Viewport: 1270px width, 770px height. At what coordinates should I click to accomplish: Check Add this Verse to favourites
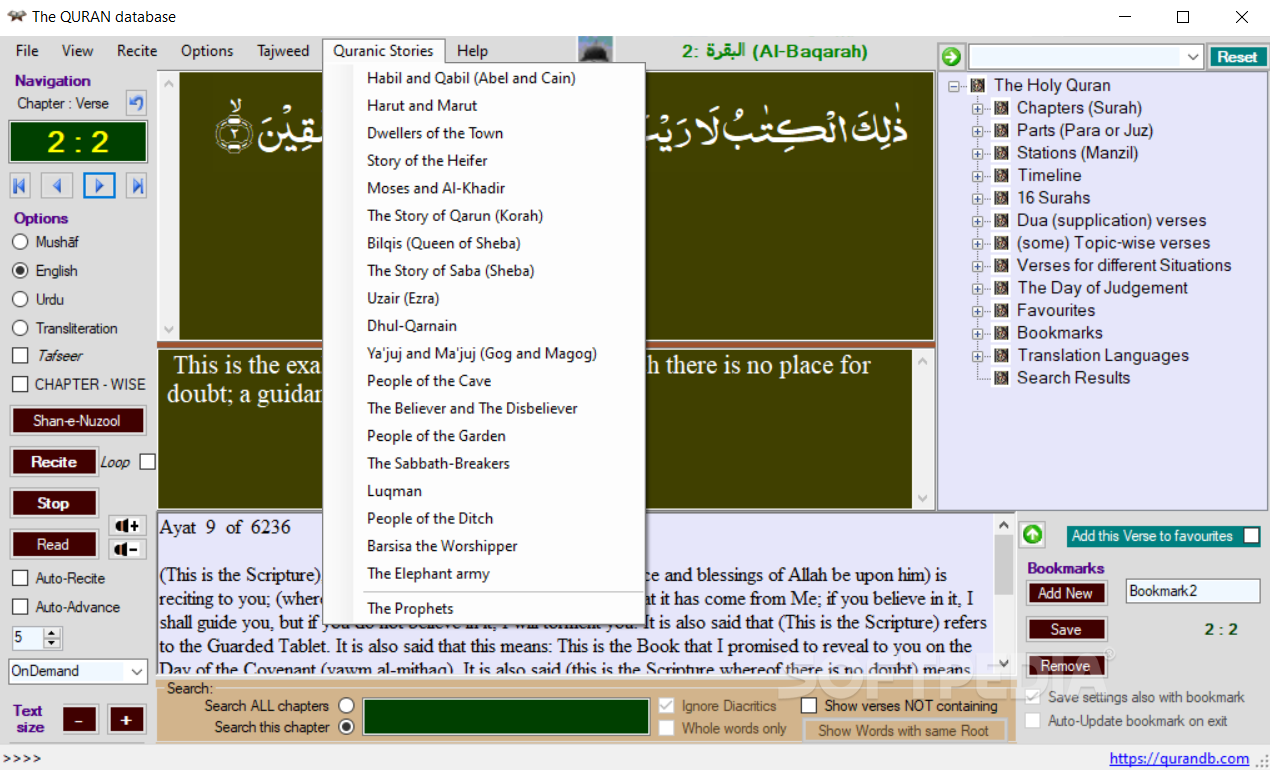[1250, 536]
